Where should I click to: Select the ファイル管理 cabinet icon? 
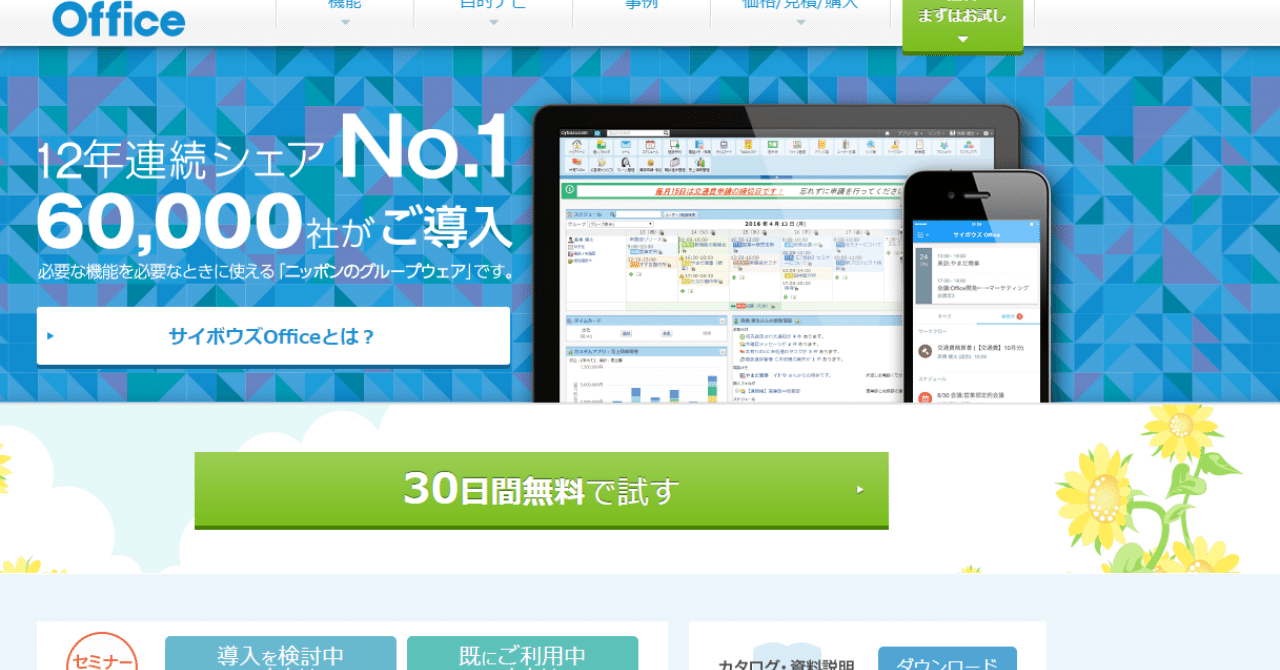[x=798, y=146]
